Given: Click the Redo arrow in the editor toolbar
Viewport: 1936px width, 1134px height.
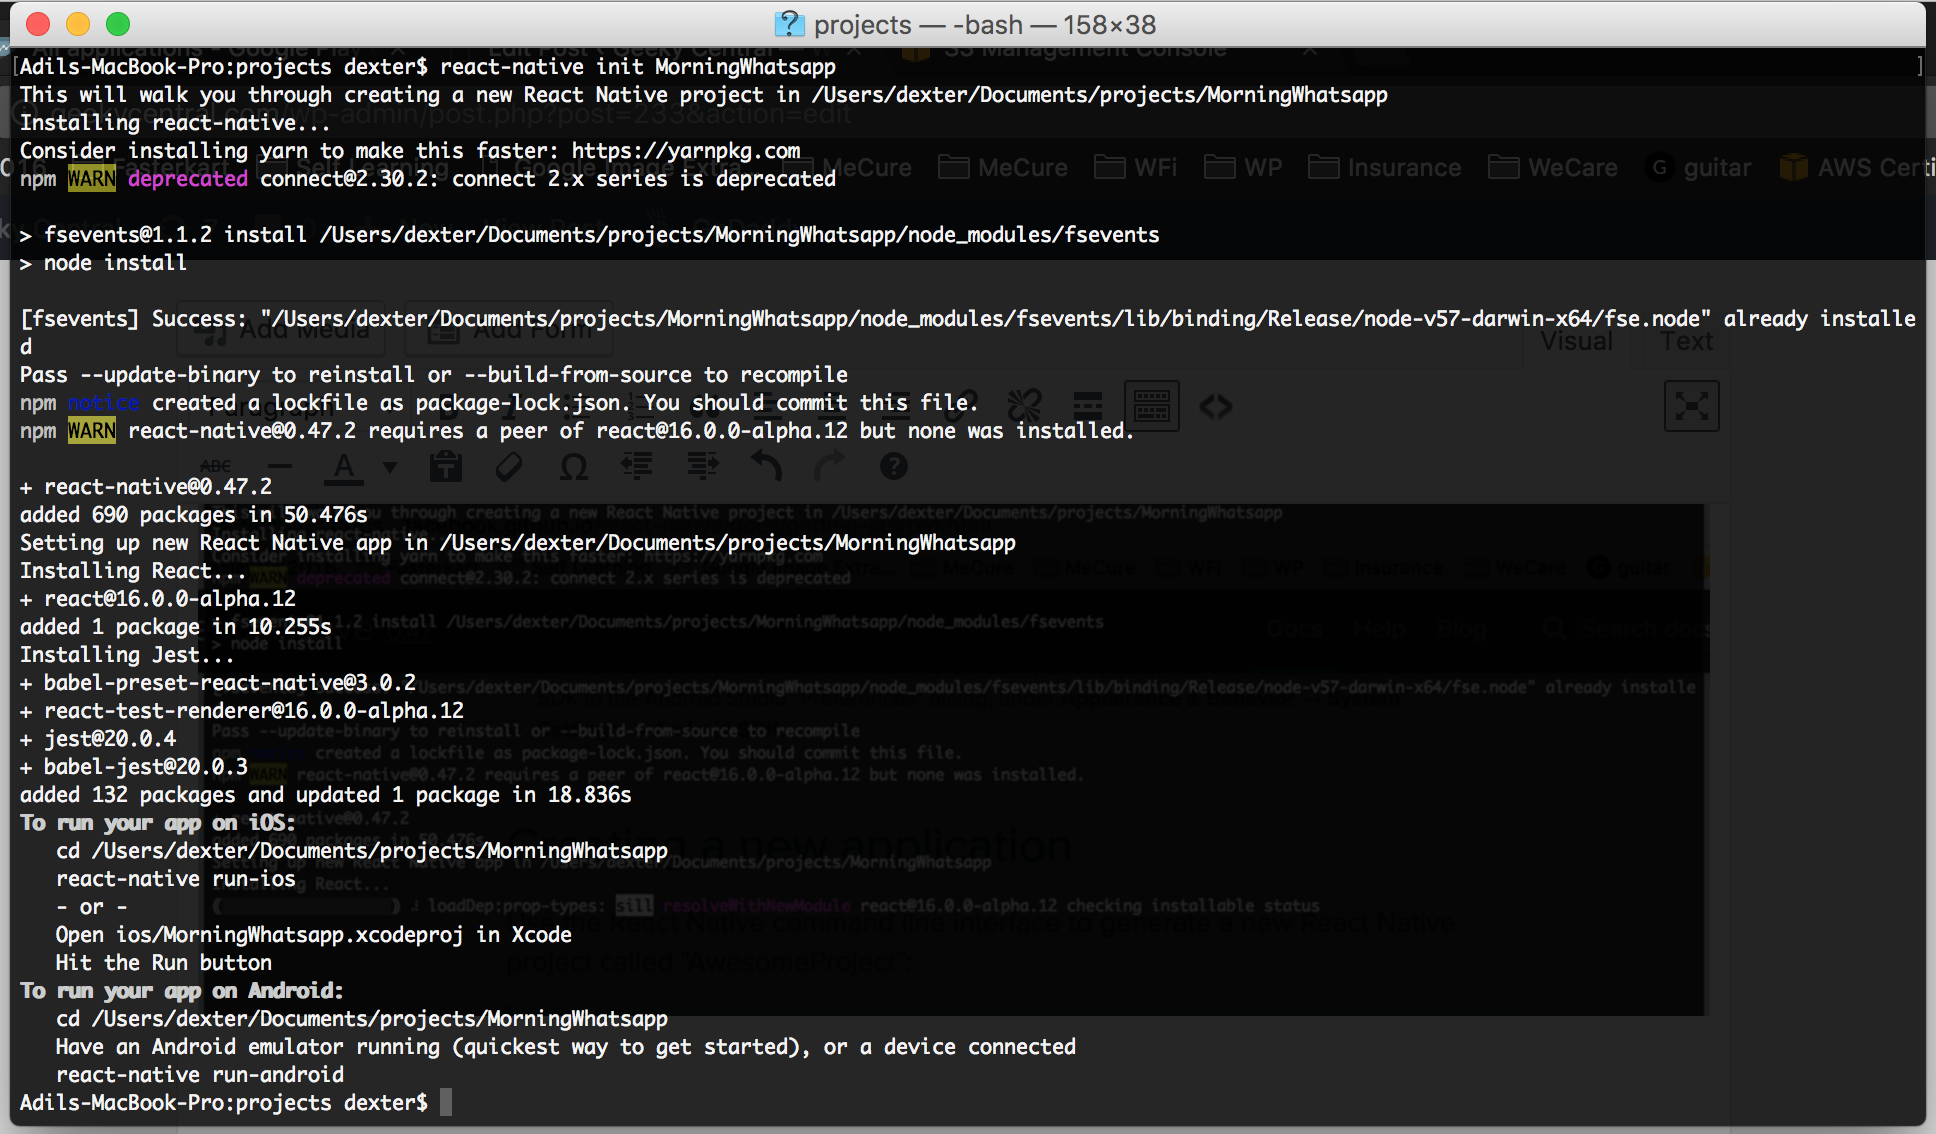Looking at the screenshot, I should [x=829, y=466].
